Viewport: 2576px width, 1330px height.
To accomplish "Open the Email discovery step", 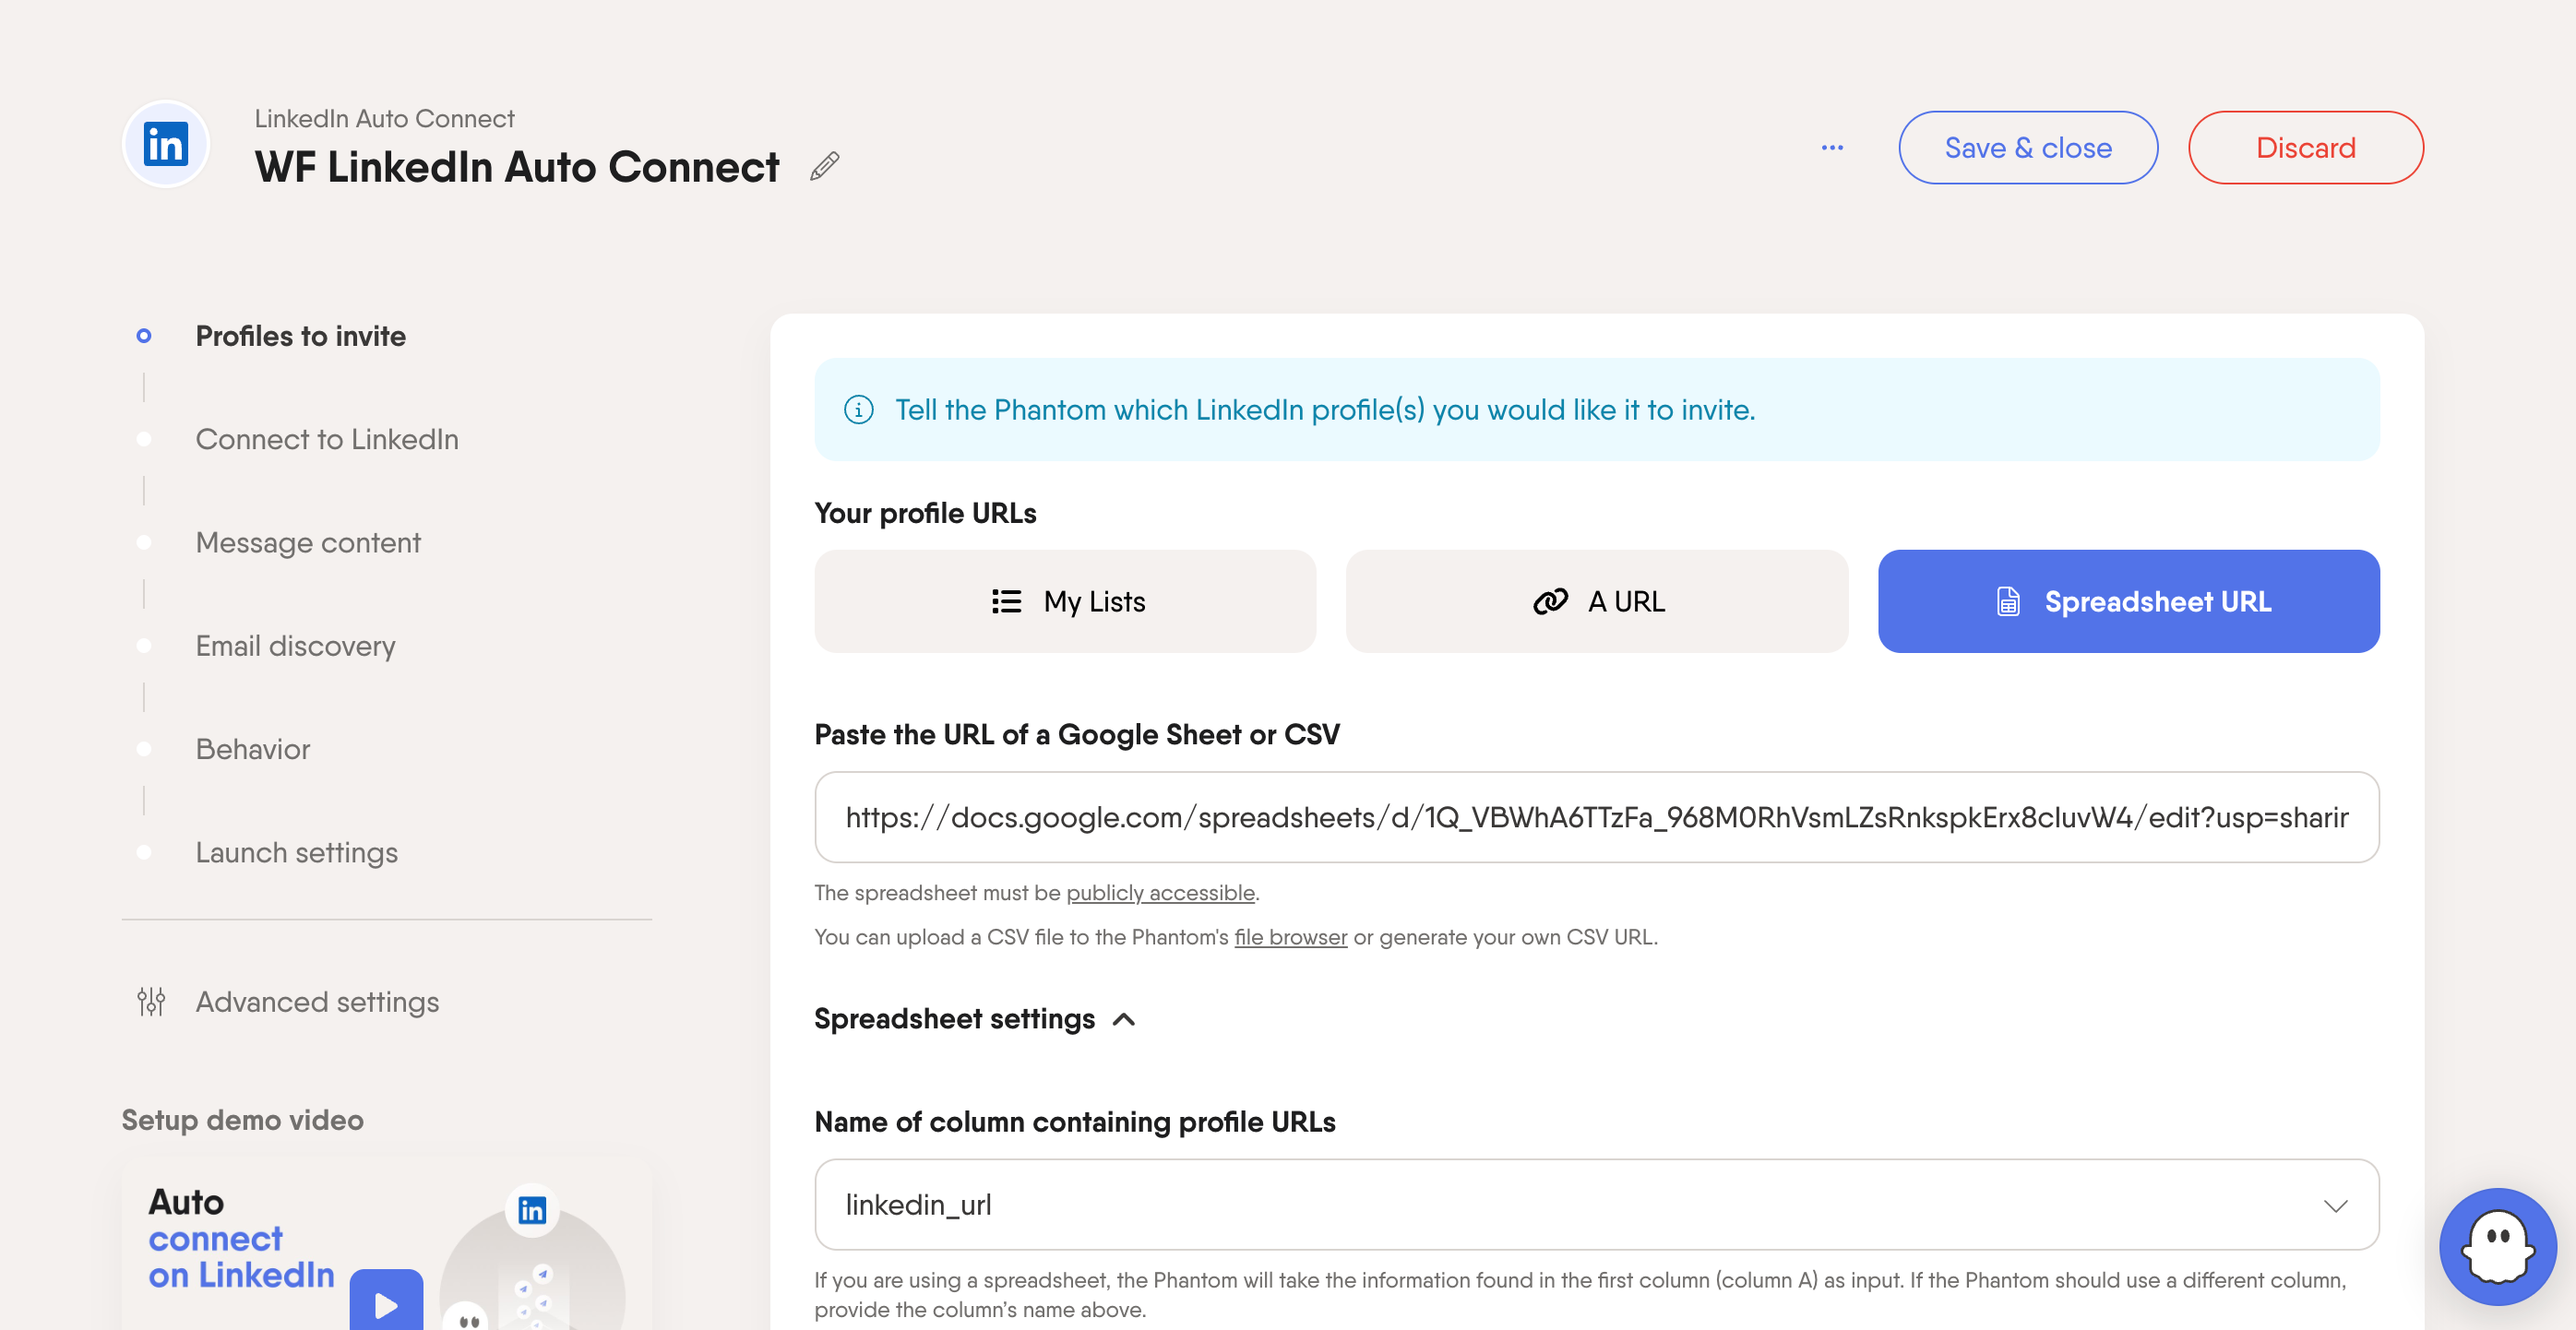I will point(295,646).
